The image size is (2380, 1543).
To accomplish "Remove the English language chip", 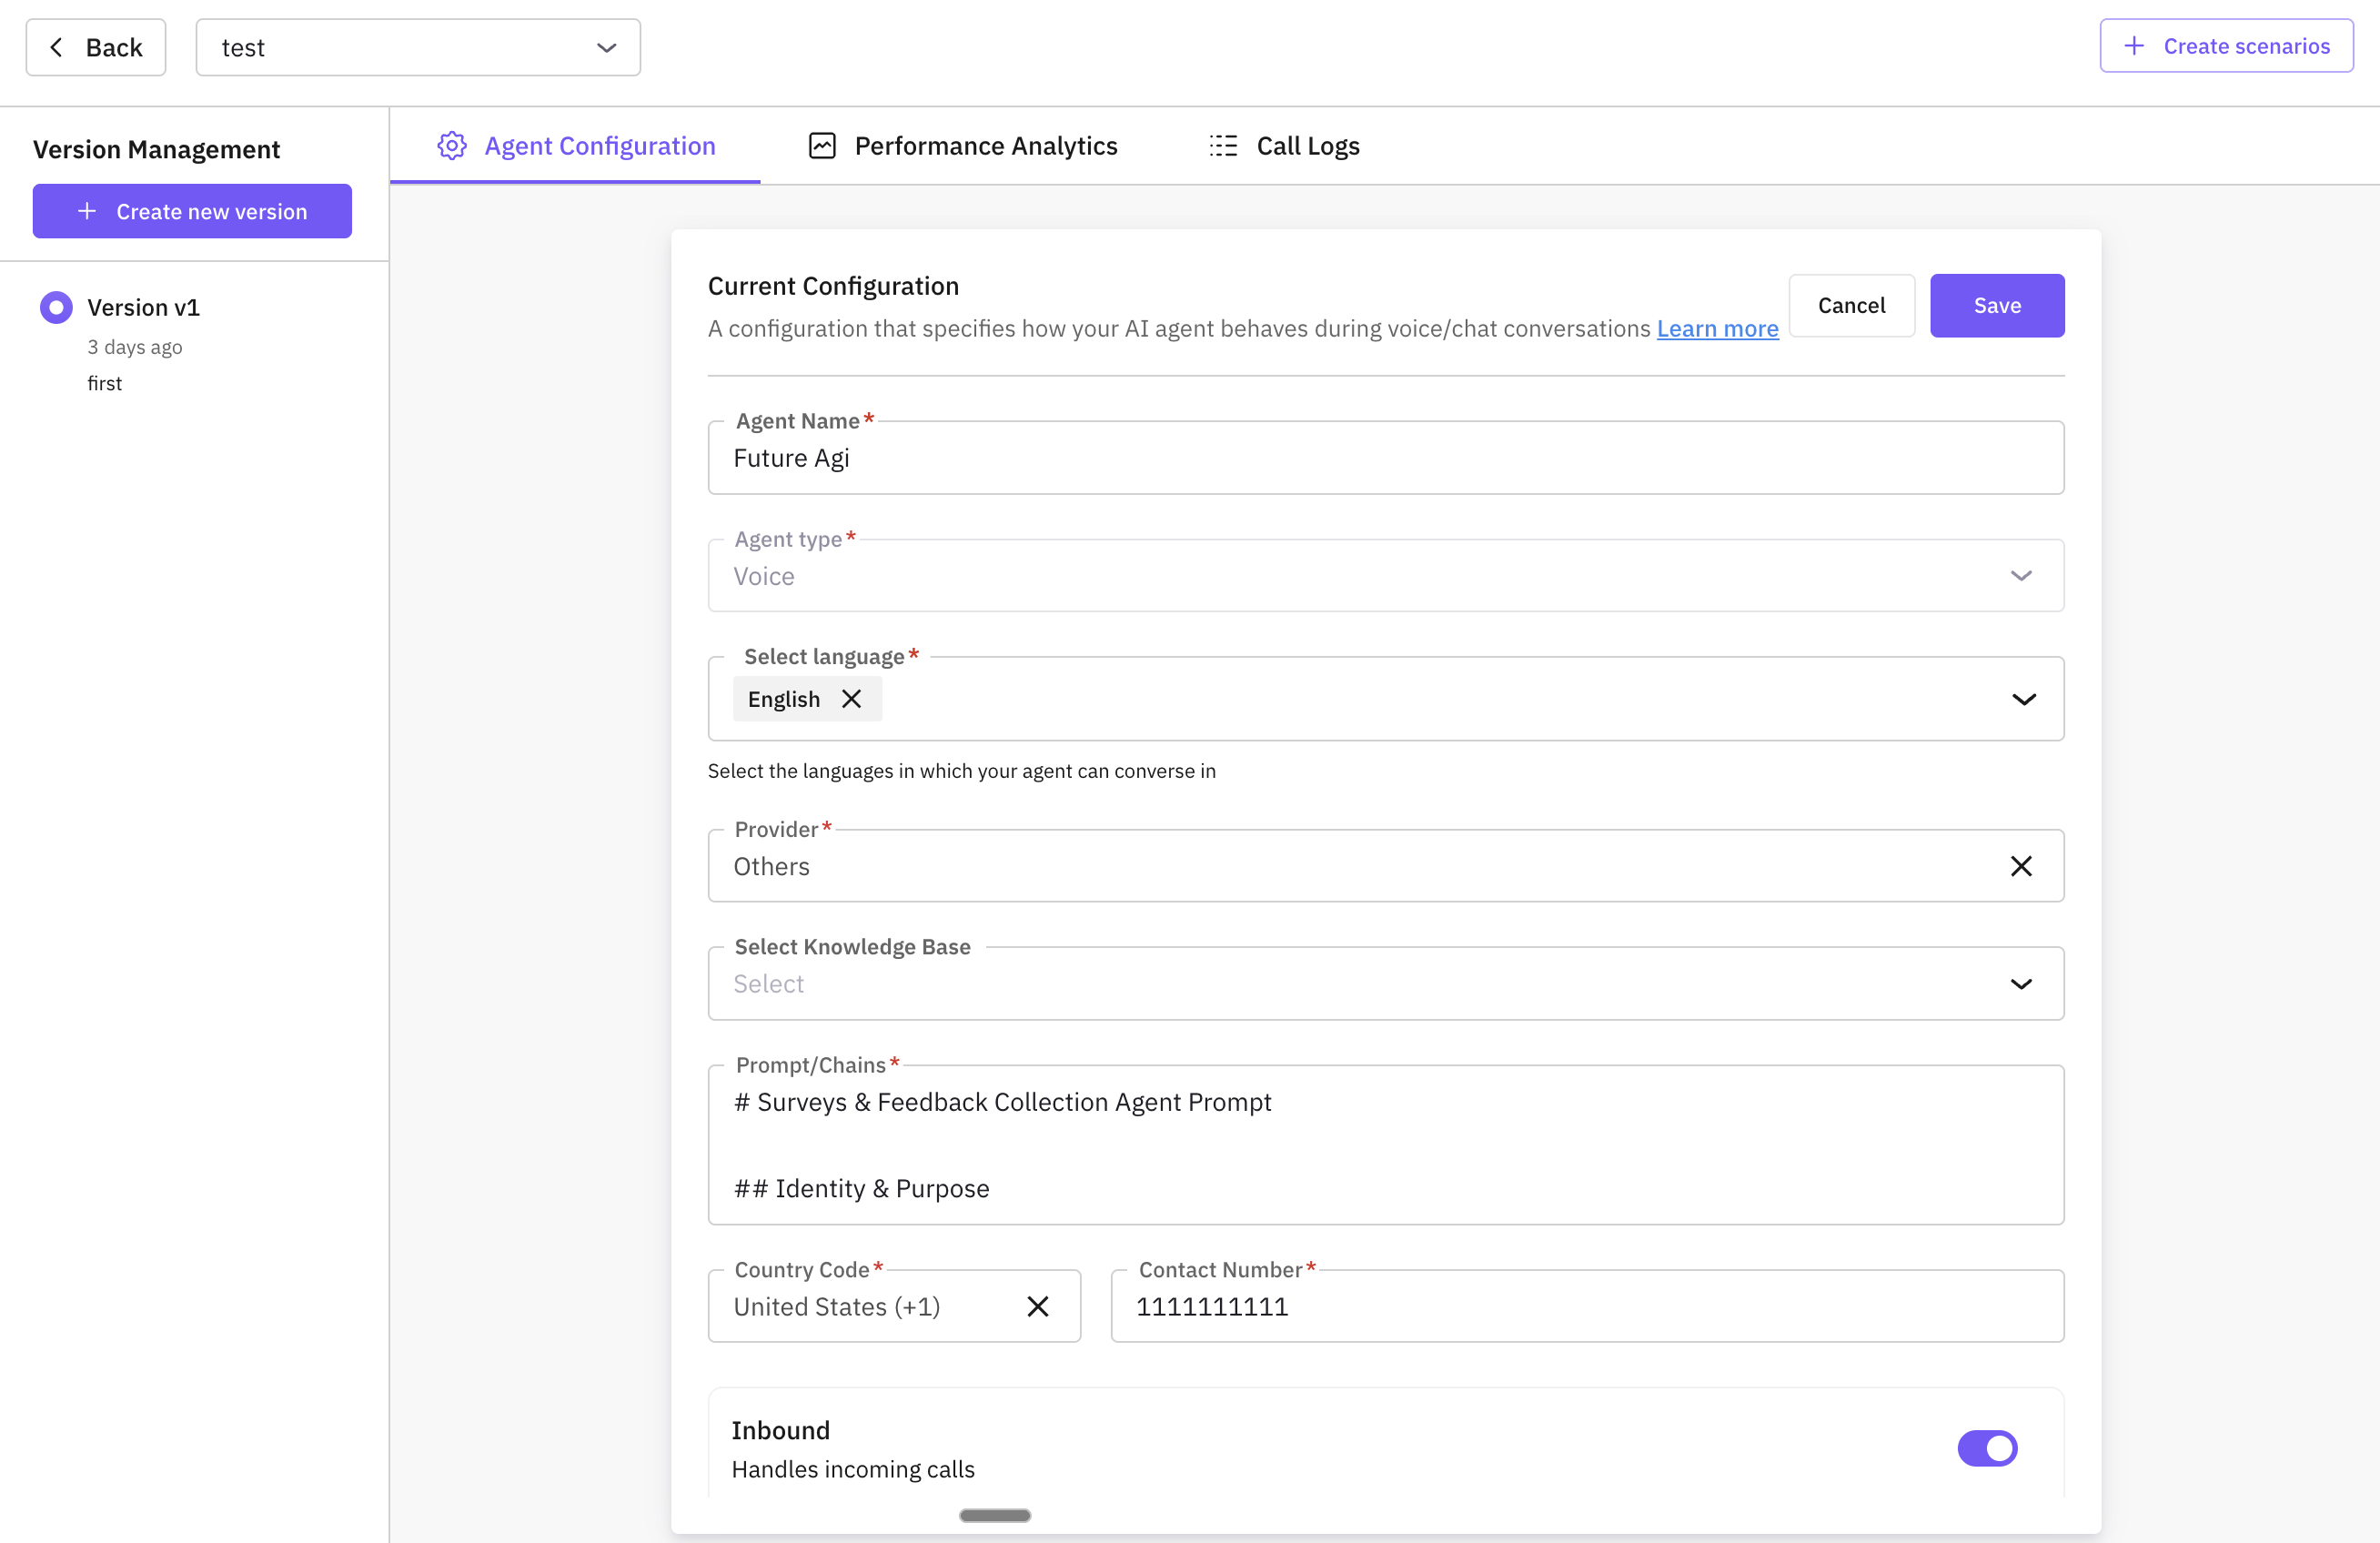I will point(852,699).
